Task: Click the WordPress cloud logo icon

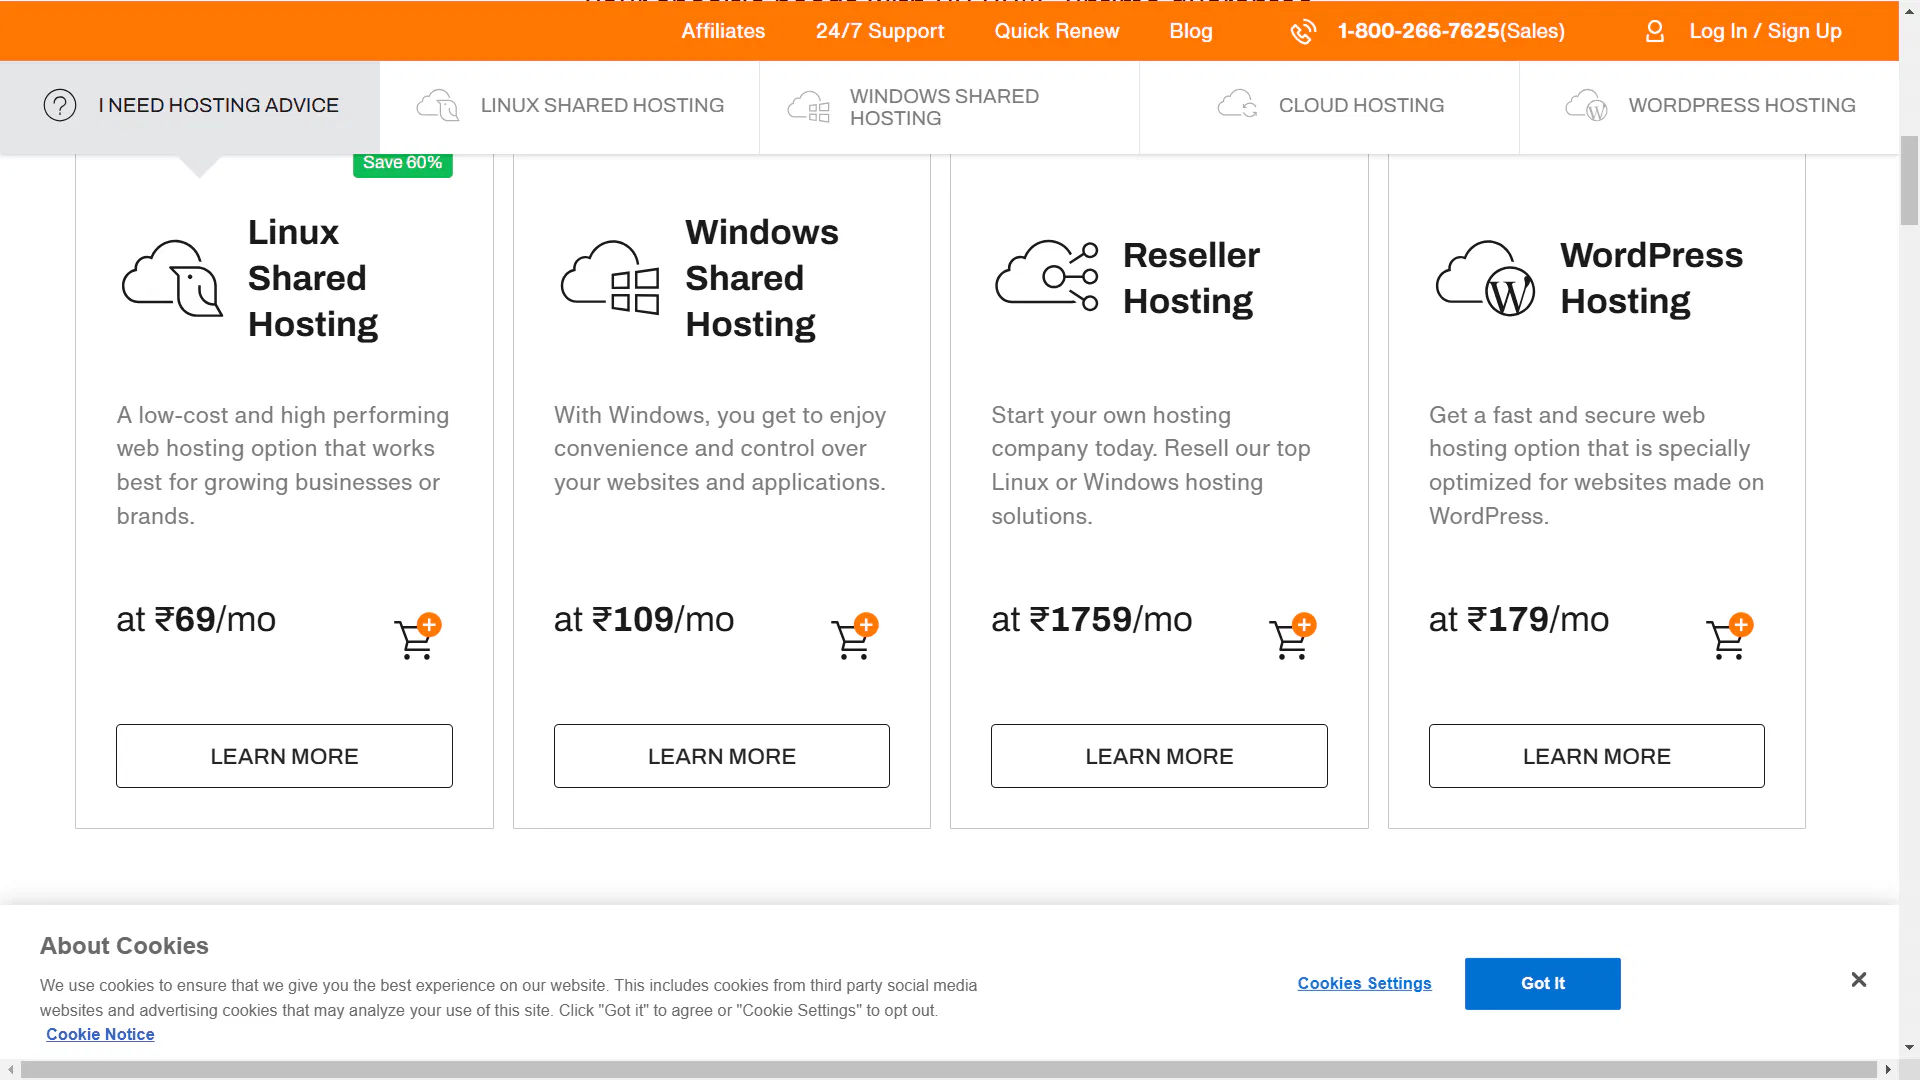Action: click(x=1485, y=278)
